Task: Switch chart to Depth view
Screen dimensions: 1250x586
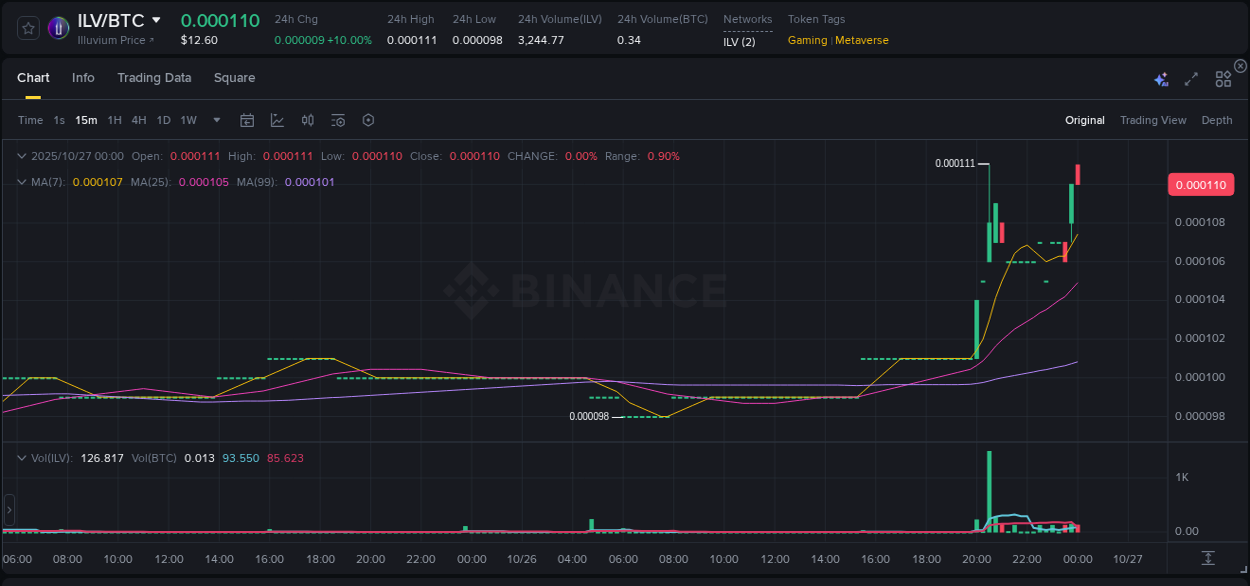Action: pos(1216,120)
